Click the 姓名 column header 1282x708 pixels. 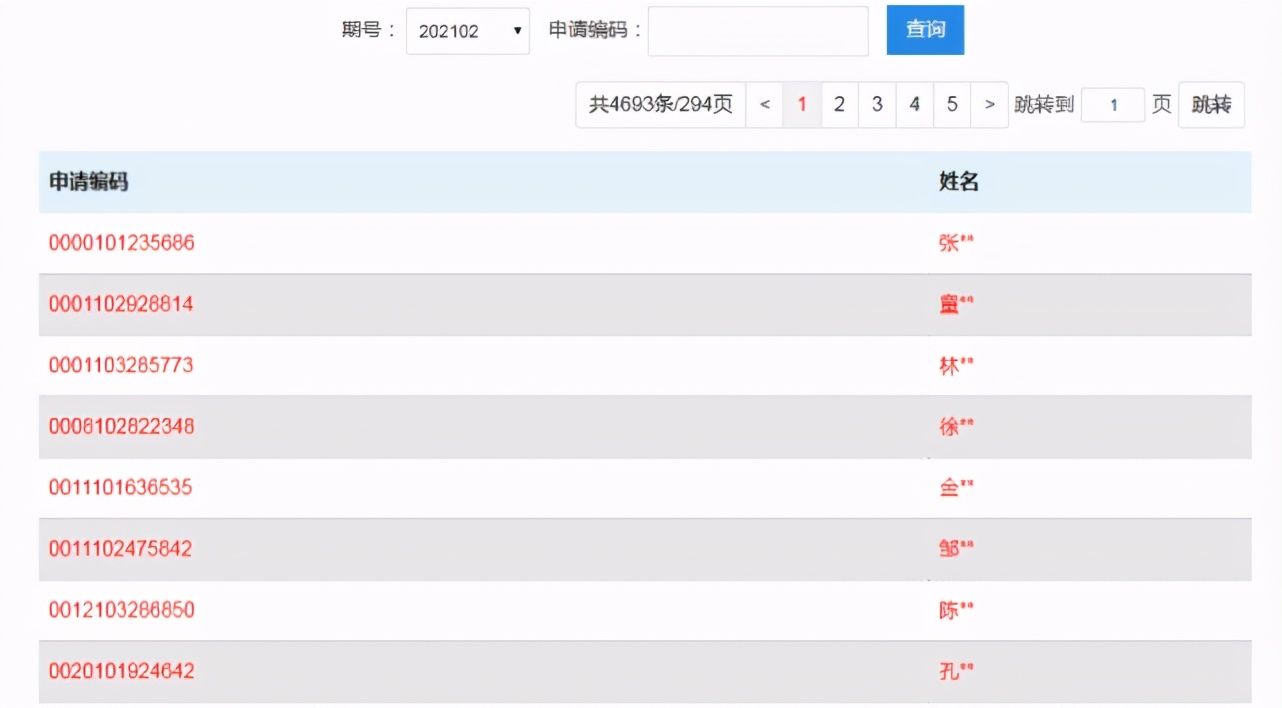coord(957,182)
